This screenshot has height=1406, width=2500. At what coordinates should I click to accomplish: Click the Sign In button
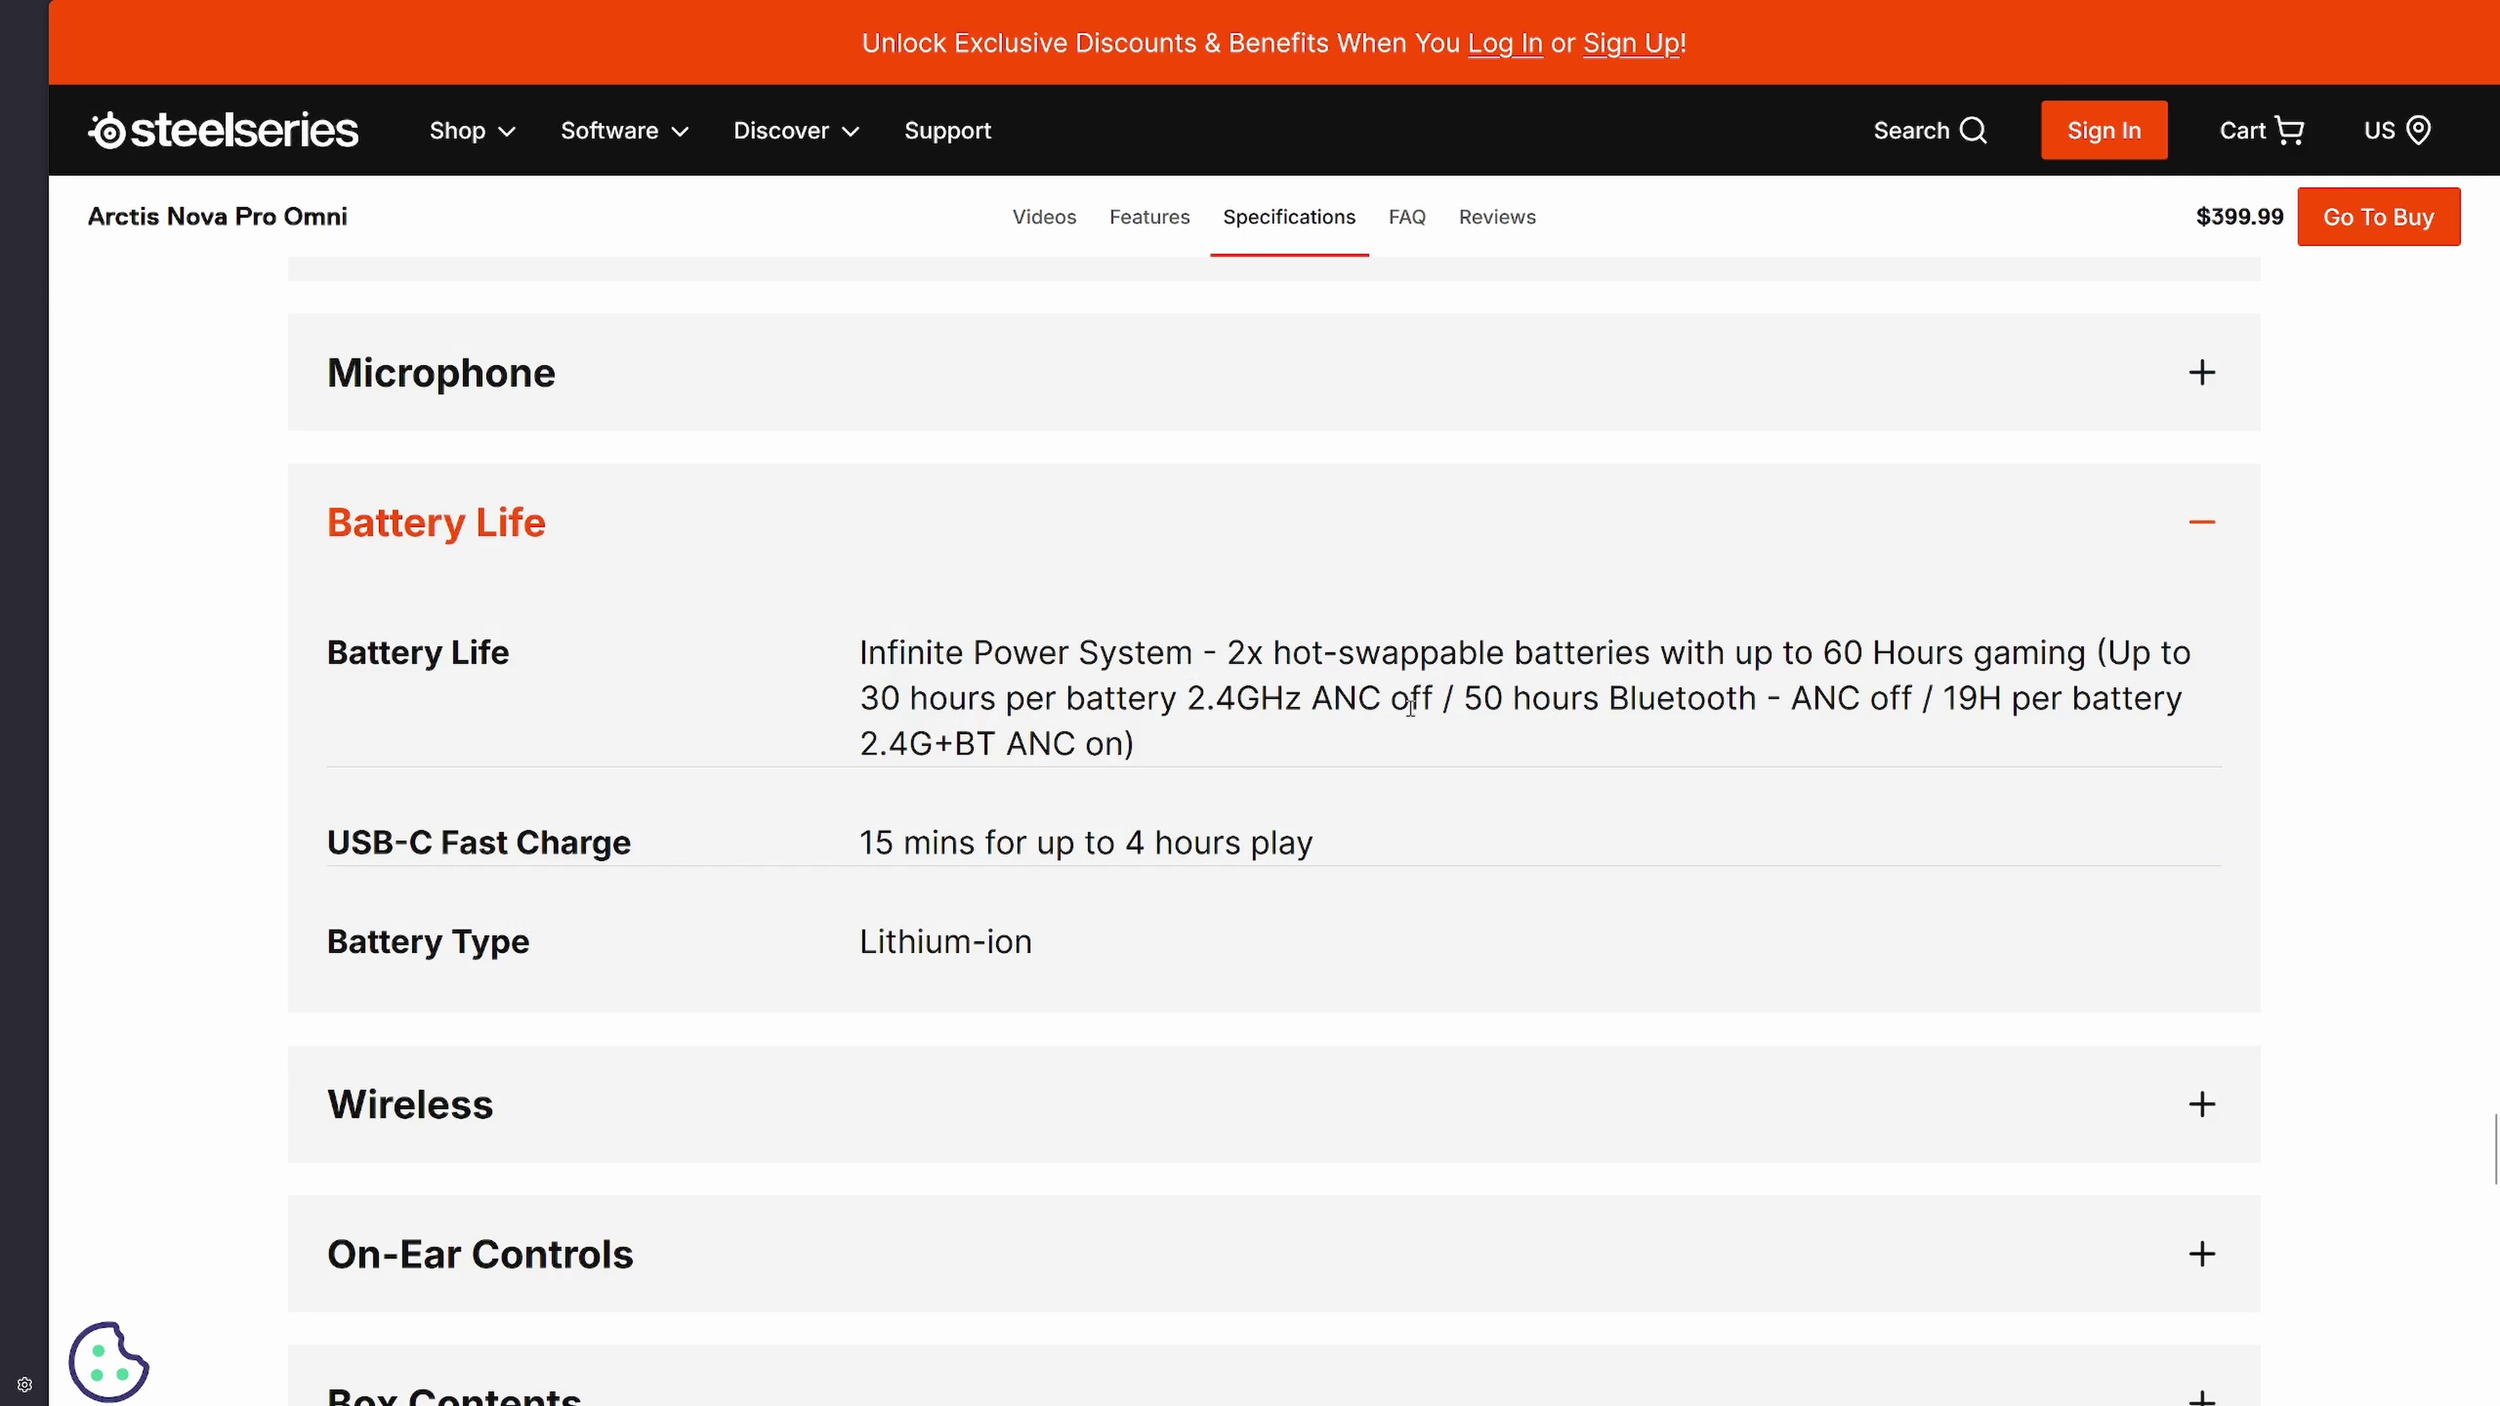(2104, 130)
